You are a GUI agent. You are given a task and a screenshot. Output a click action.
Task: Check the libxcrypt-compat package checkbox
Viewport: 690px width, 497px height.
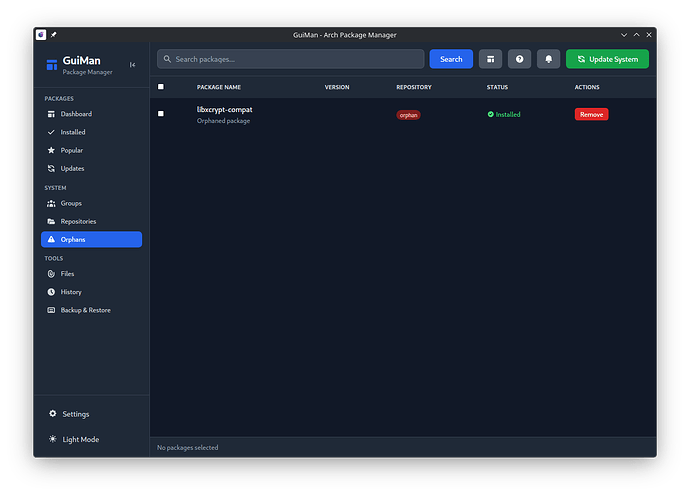tap(161, 114)
